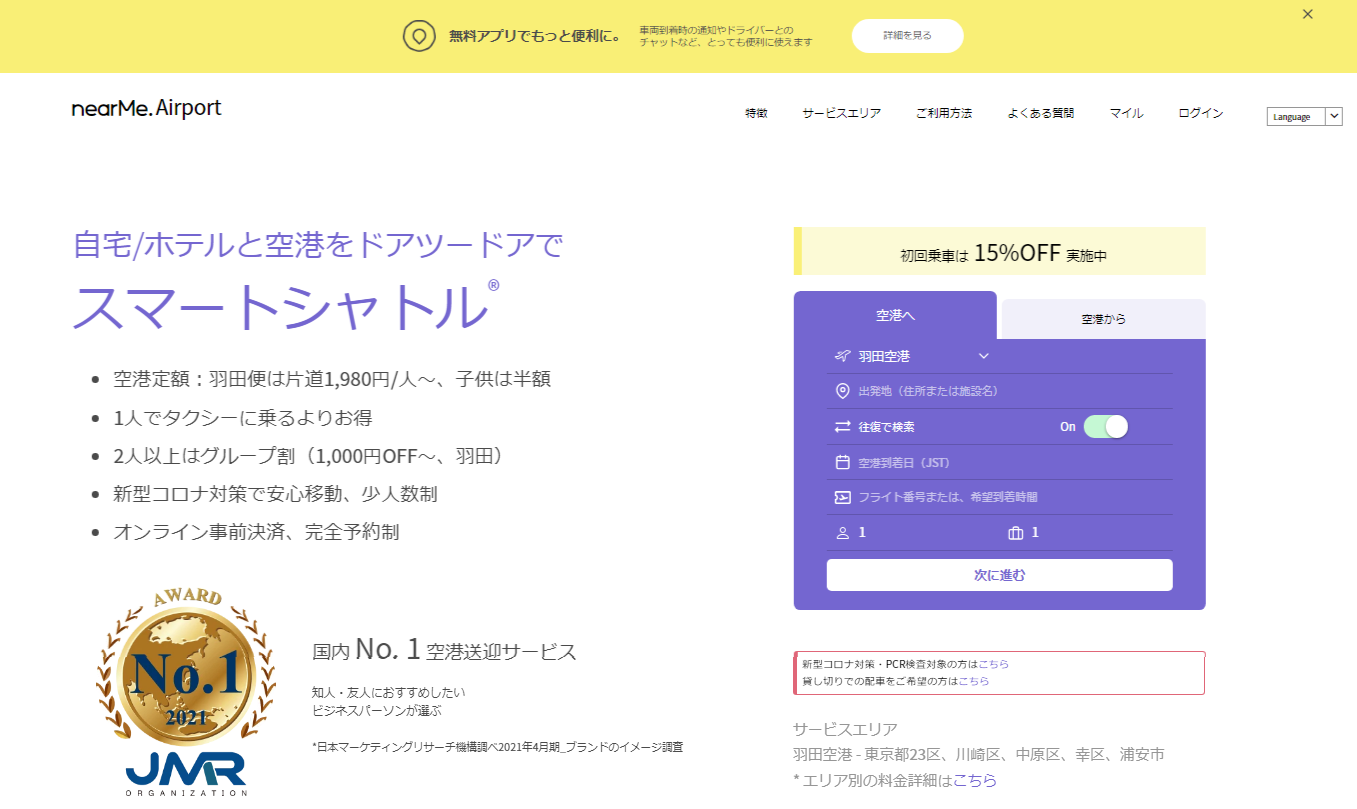Click the 空港定額 bullet line
This screenshot has width=1357, height=809.
[x=332, y=379]
